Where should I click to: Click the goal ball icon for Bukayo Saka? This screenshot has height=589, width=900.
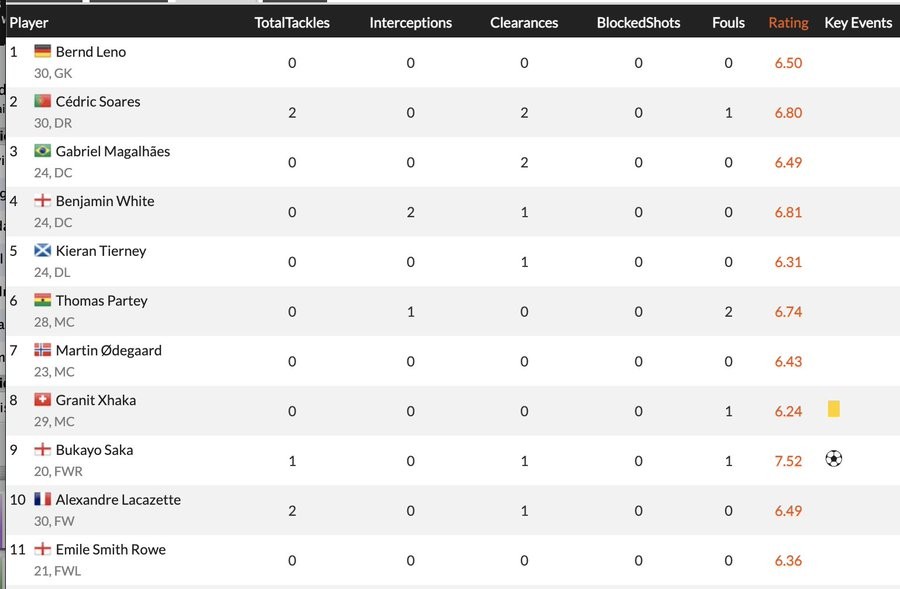tap(834, 459)
